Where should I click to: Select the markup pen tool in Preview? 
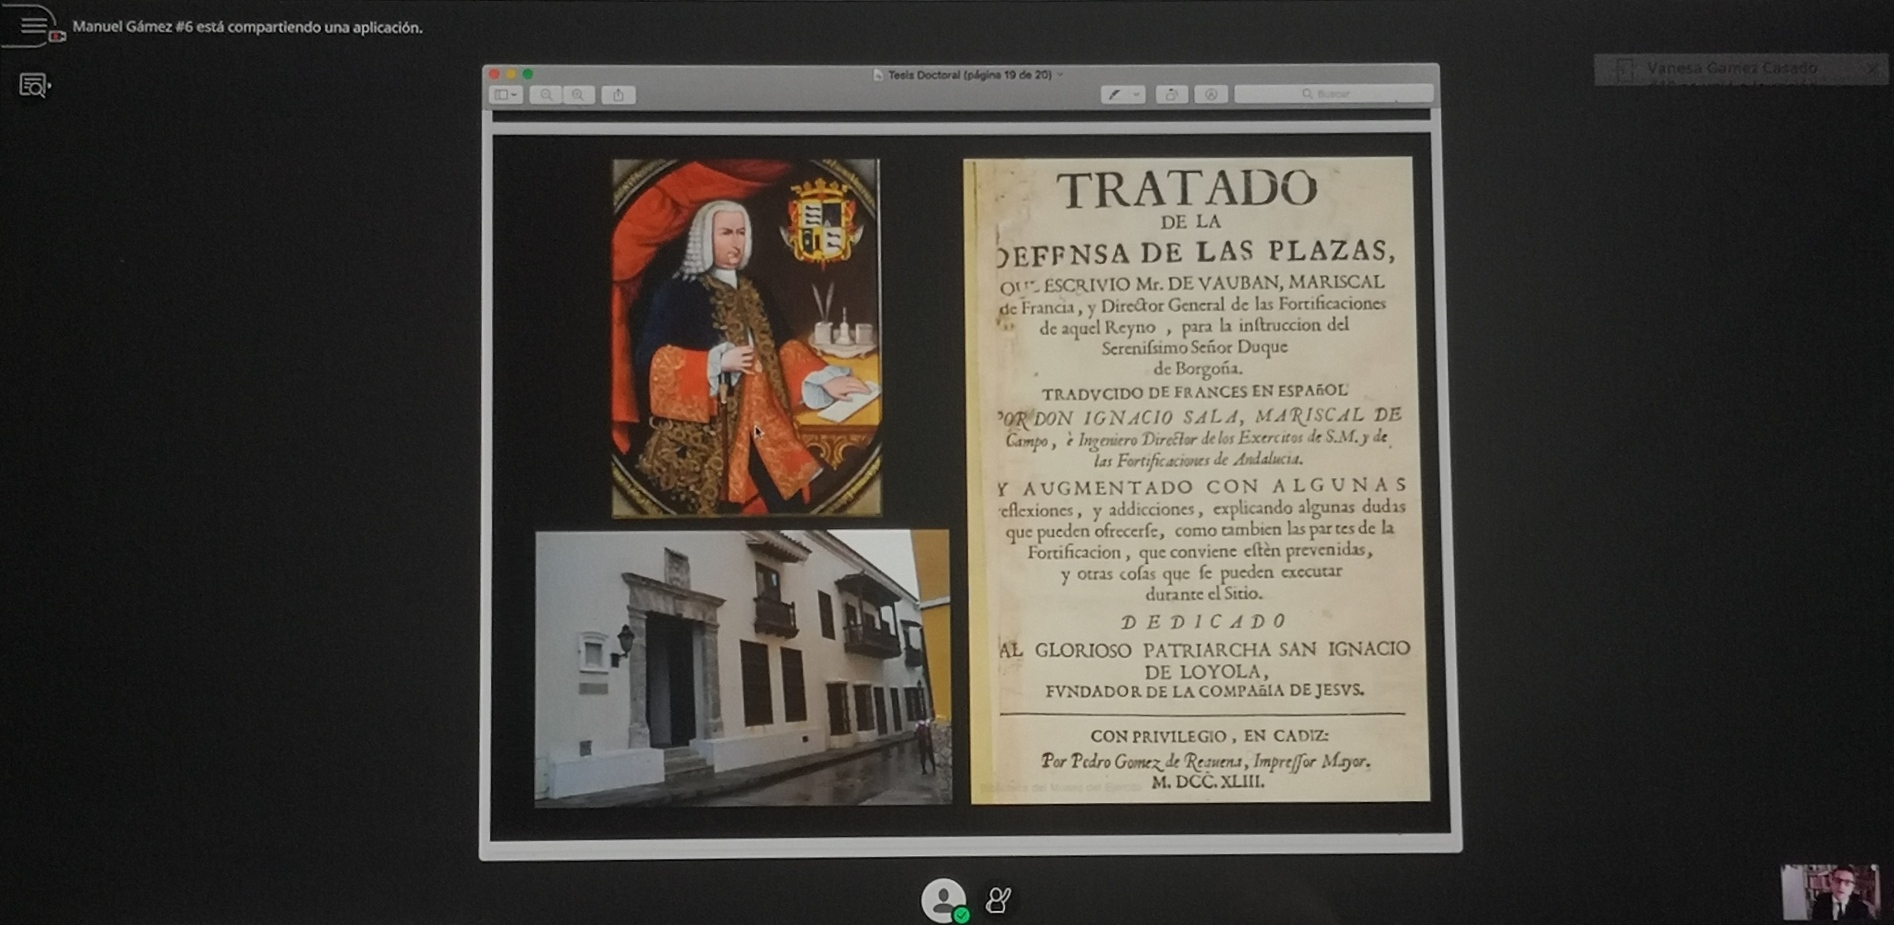[1114, 94]
